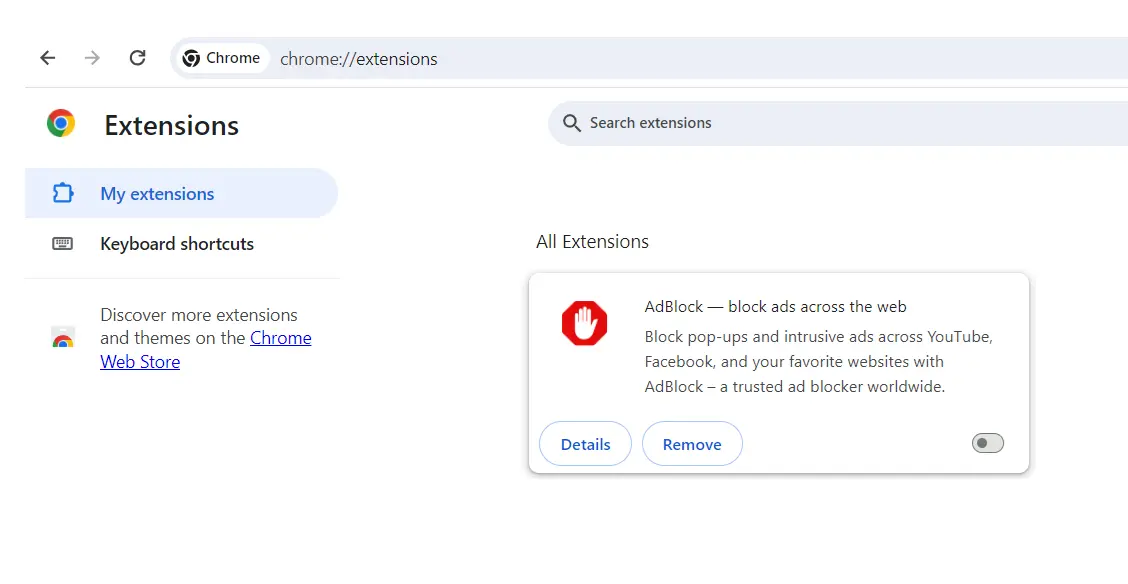Click the chrome://extensions address bar text
The image size is (1128, 584).
[x=359, y=59]
